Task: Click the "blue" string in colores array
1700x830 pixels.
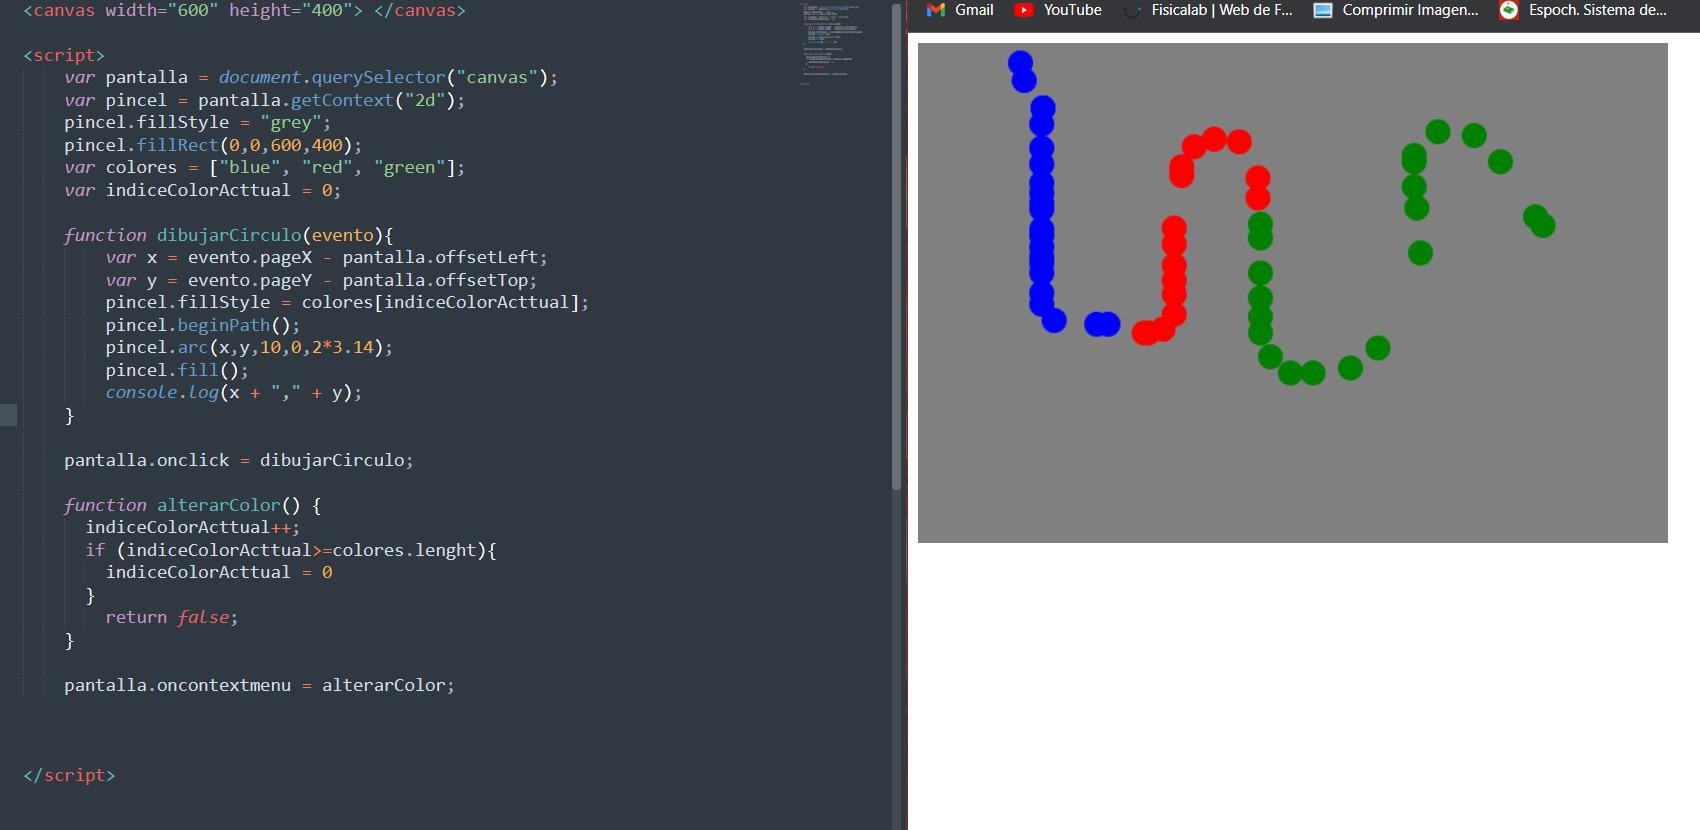Action: tap(250, 167)
